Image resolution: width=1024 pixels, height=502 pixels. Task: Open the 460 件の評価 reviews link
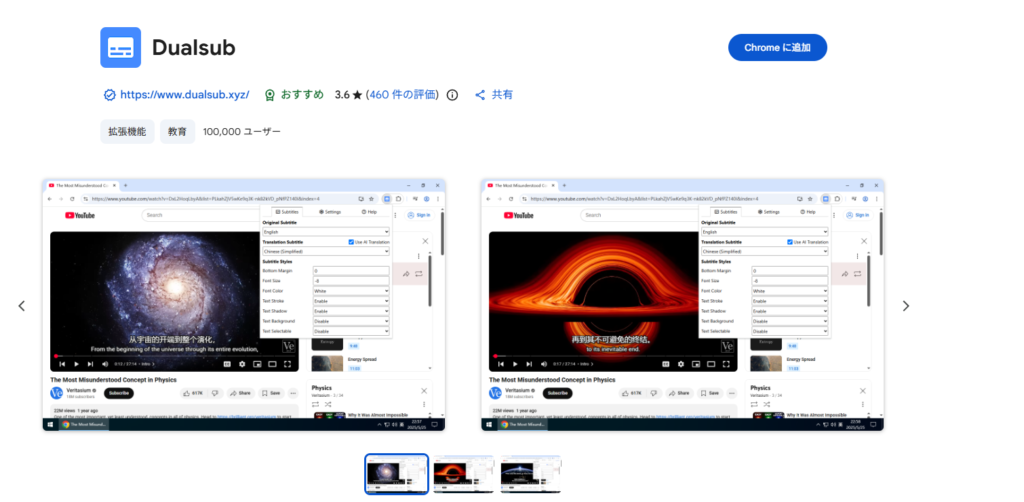tap(404, 95)
